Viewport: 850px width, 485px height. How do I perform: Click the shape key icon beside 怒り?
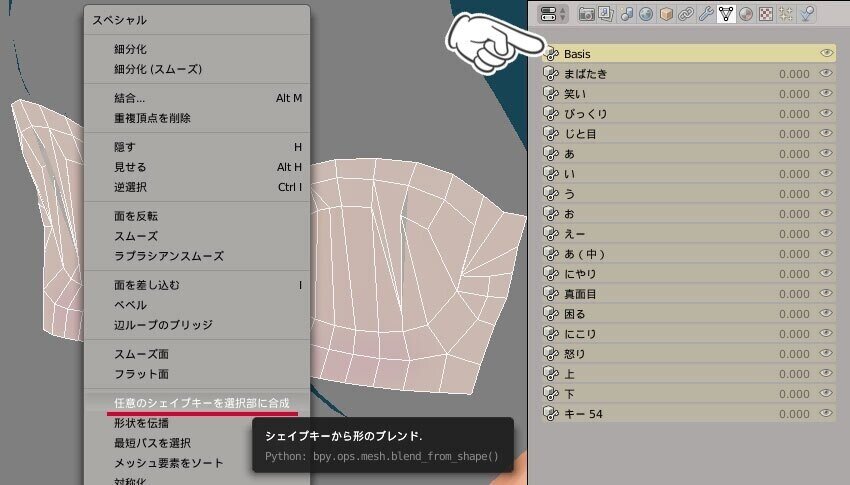pyautogui.click(x=551, y=354)
